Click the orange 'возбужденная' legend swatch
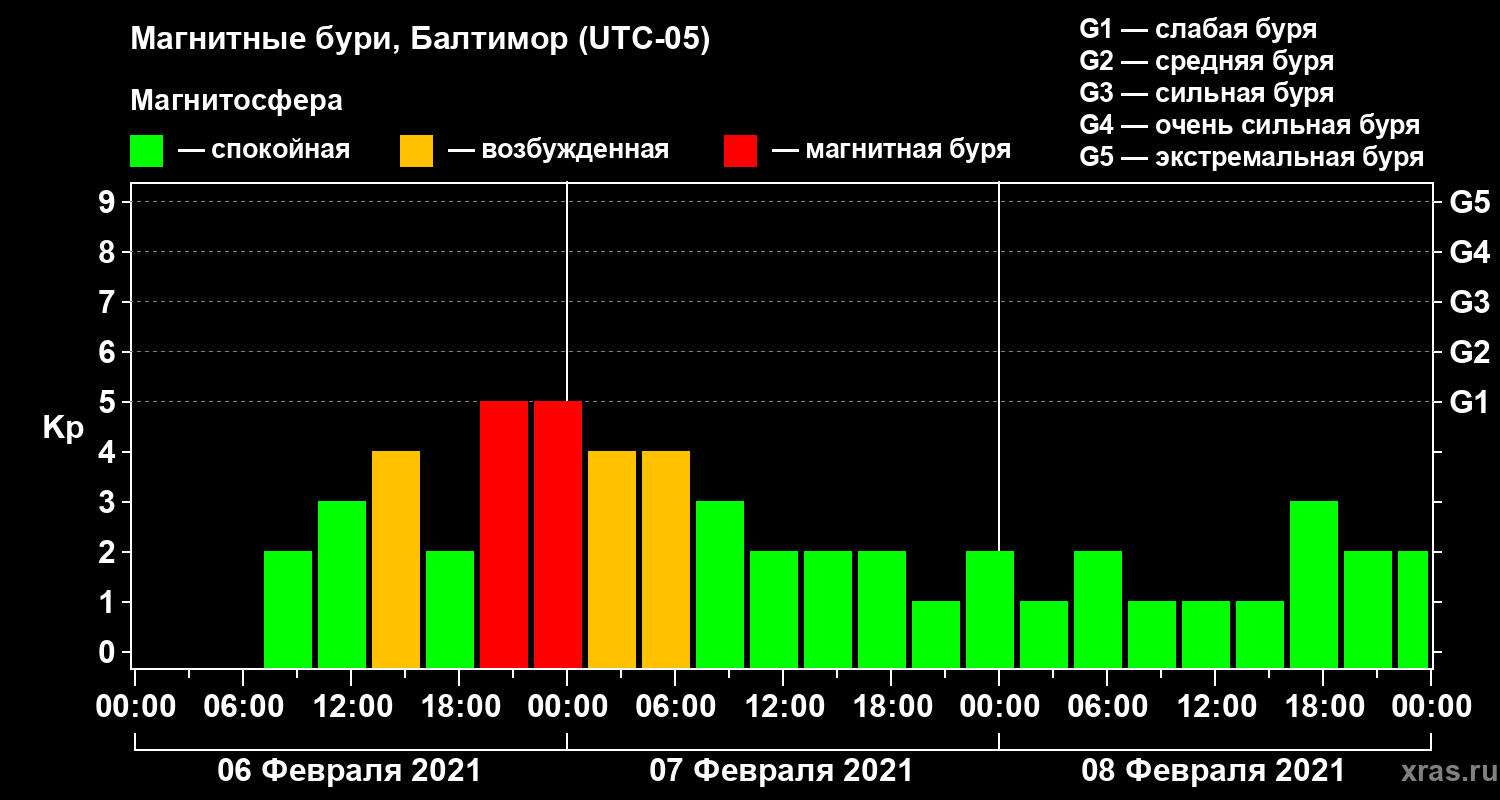1500x800 pixels. pos(416,151)
